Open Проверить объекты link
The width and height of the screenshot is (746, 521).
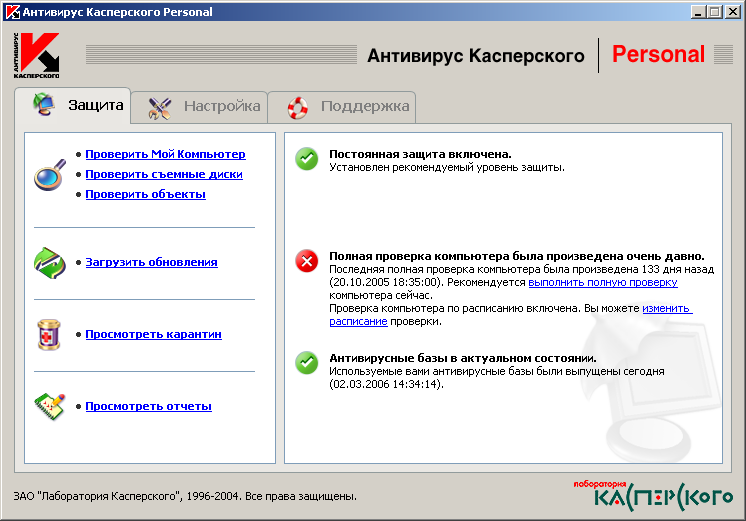146,194
